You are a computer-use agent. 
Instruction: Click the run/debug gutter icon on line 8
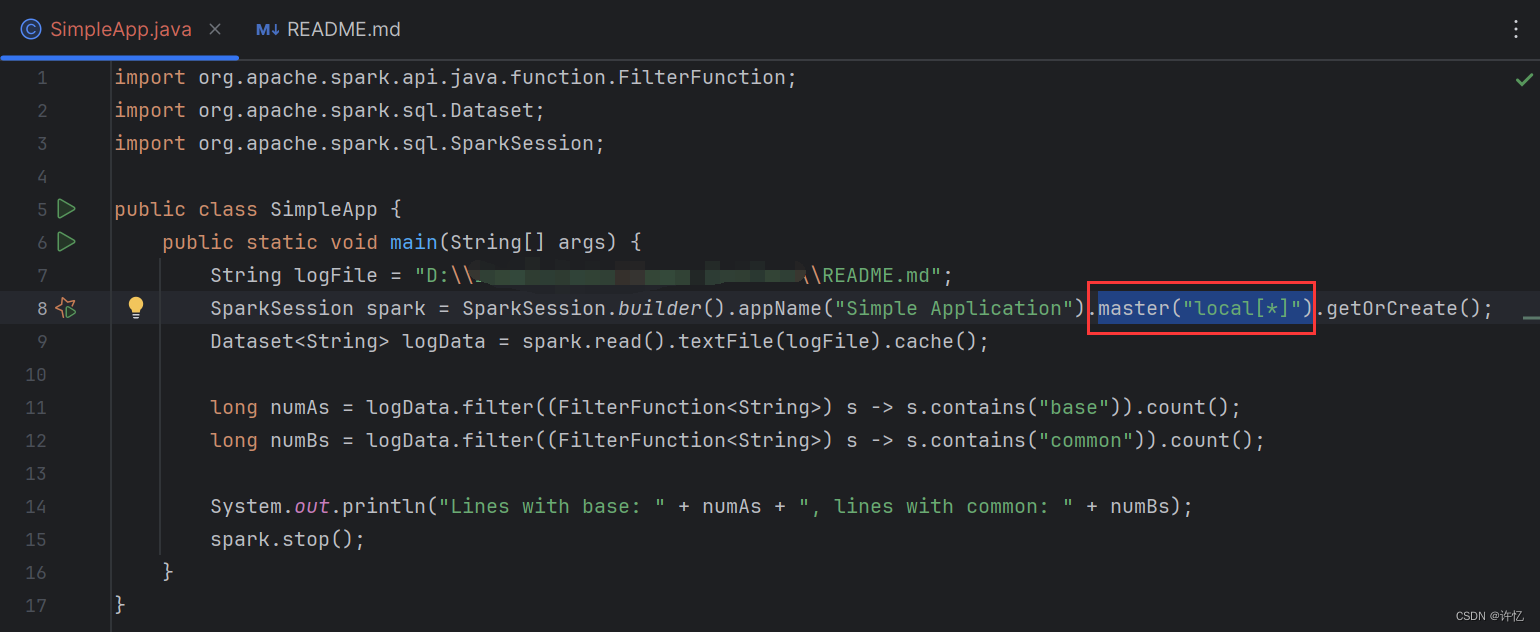click(x=66, y=308)
